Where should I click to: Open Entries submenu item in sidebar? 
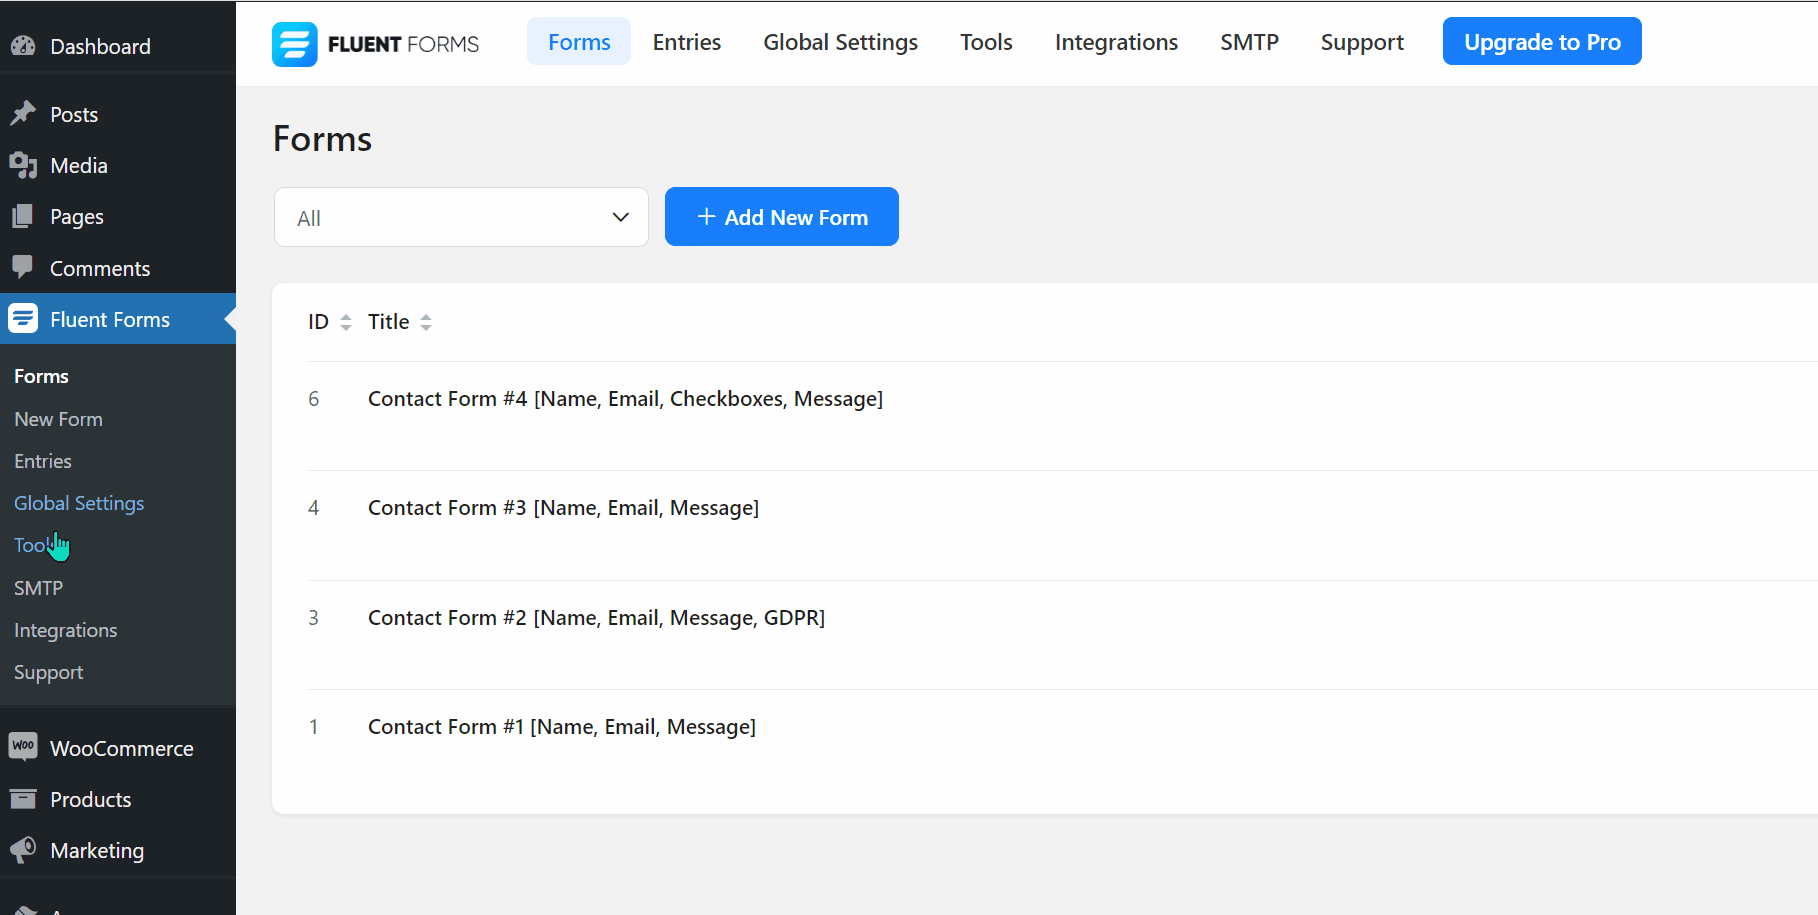point(43,461)
